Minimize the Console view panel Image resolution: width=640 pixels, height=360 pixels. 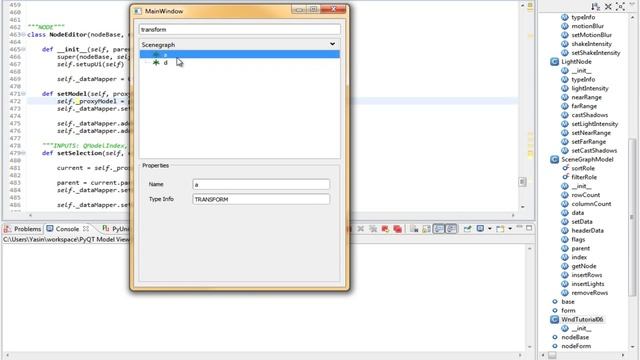tap(519, 227)
